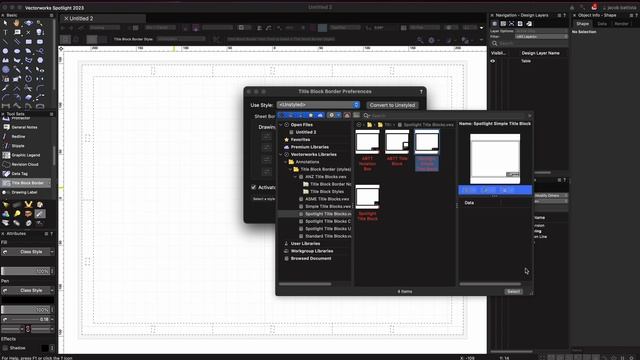Image resolution: width=640 pixels, height=360 pixels.
Task: Collapse the Open Files tree node
Action: pos(280,125)
